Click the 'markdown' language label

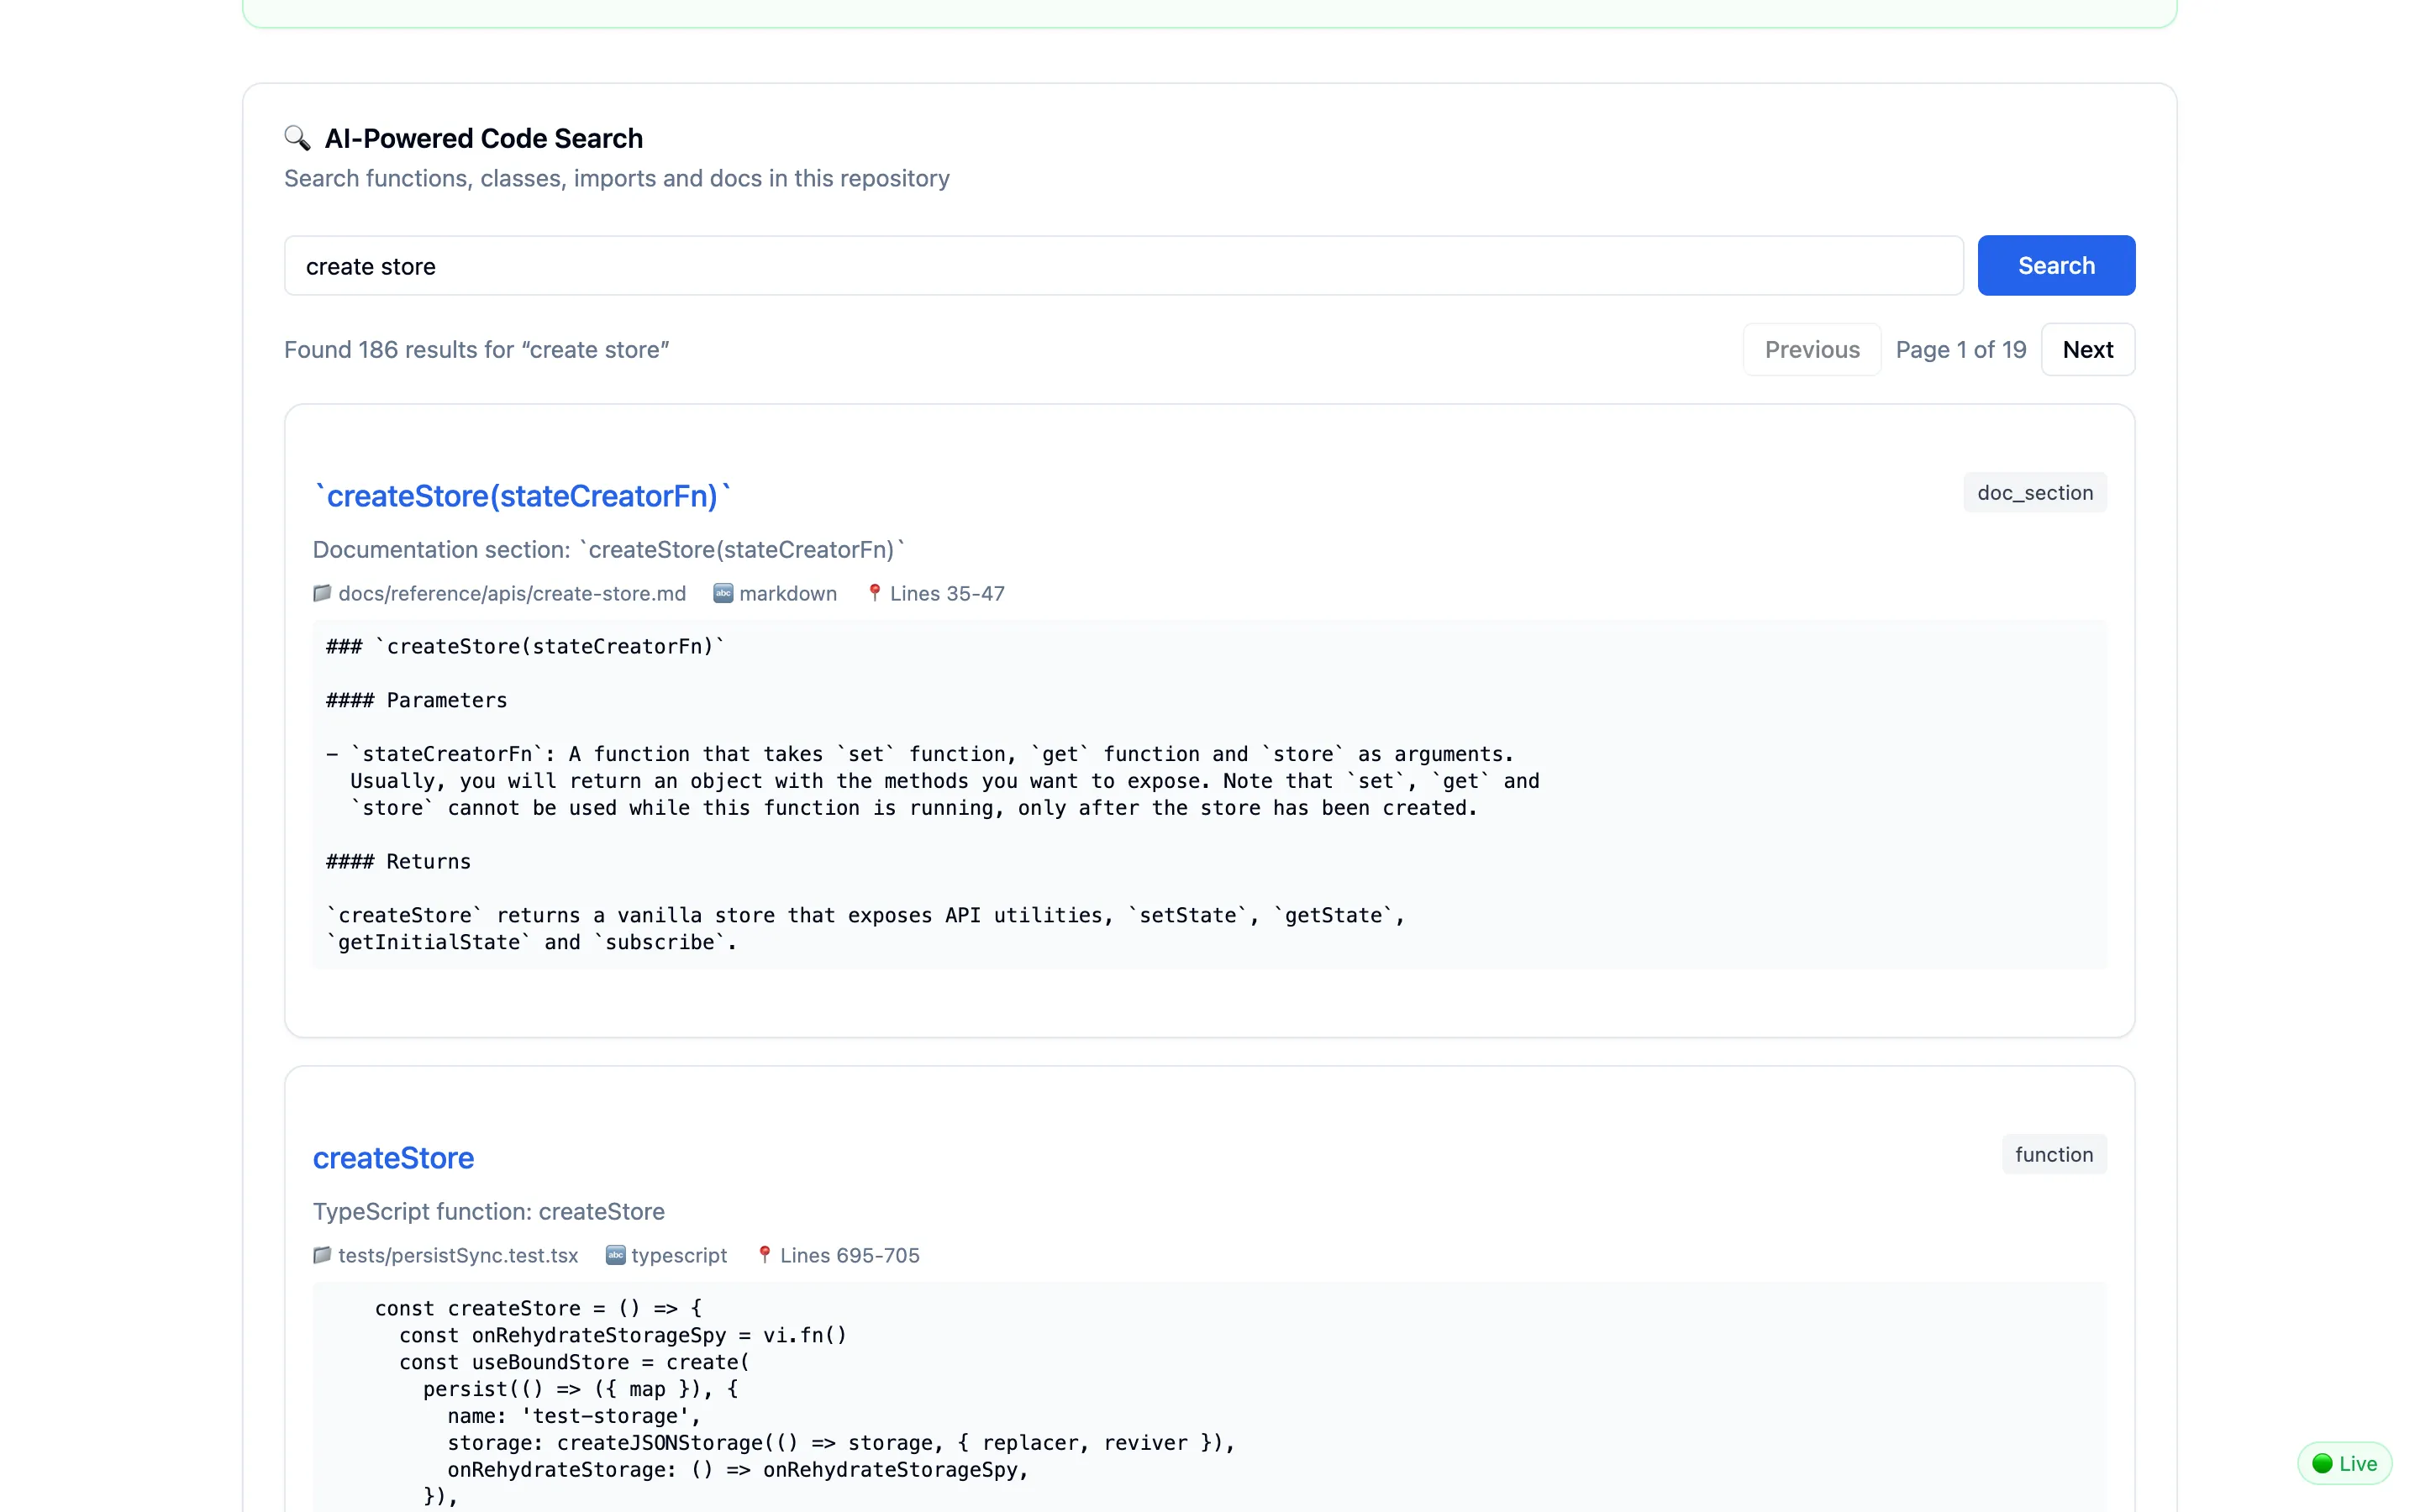pyautogui.click(x=788, y=593)
